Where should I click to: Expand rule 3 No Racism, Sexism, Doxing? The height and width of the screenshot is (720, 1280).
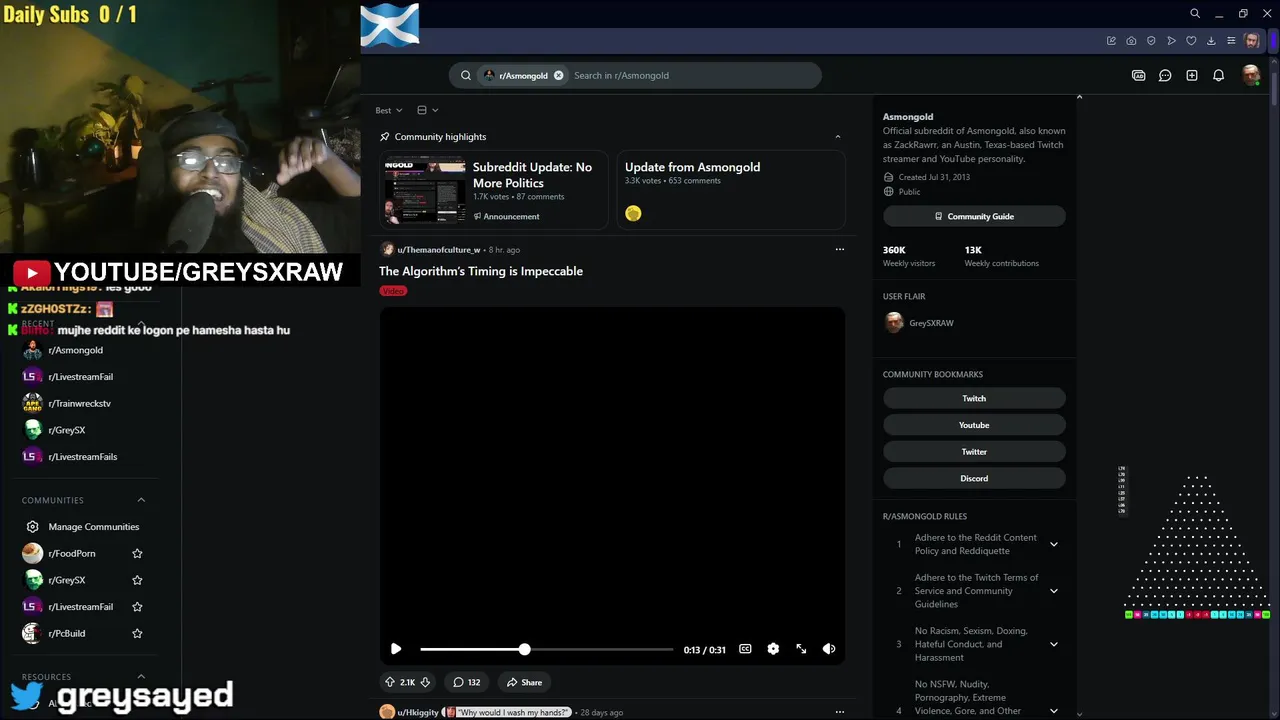[1054, 644]
